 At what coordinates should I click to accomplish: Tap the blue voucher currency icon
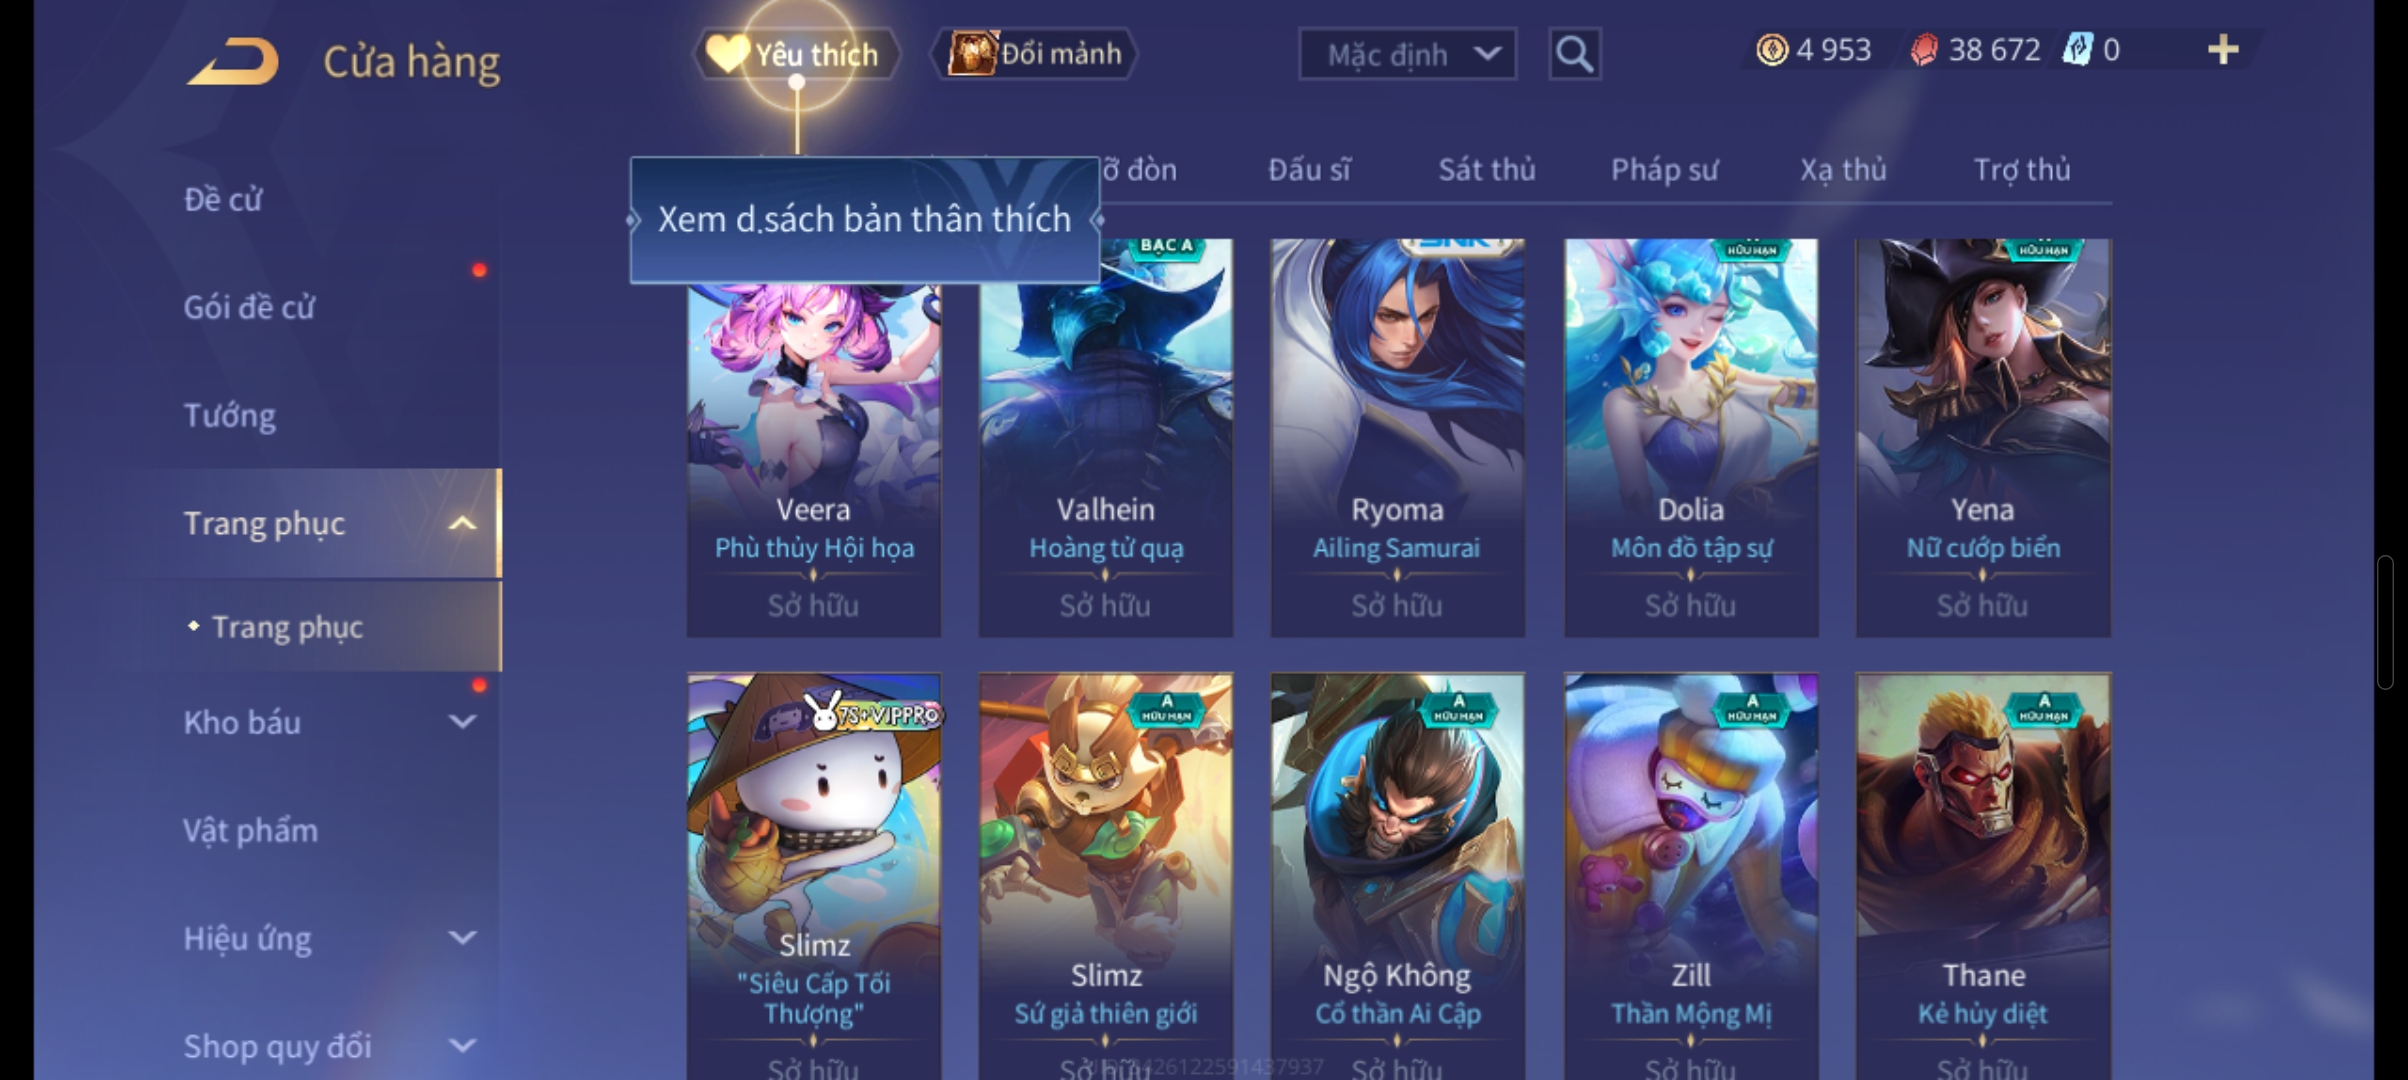point(2077,50)
